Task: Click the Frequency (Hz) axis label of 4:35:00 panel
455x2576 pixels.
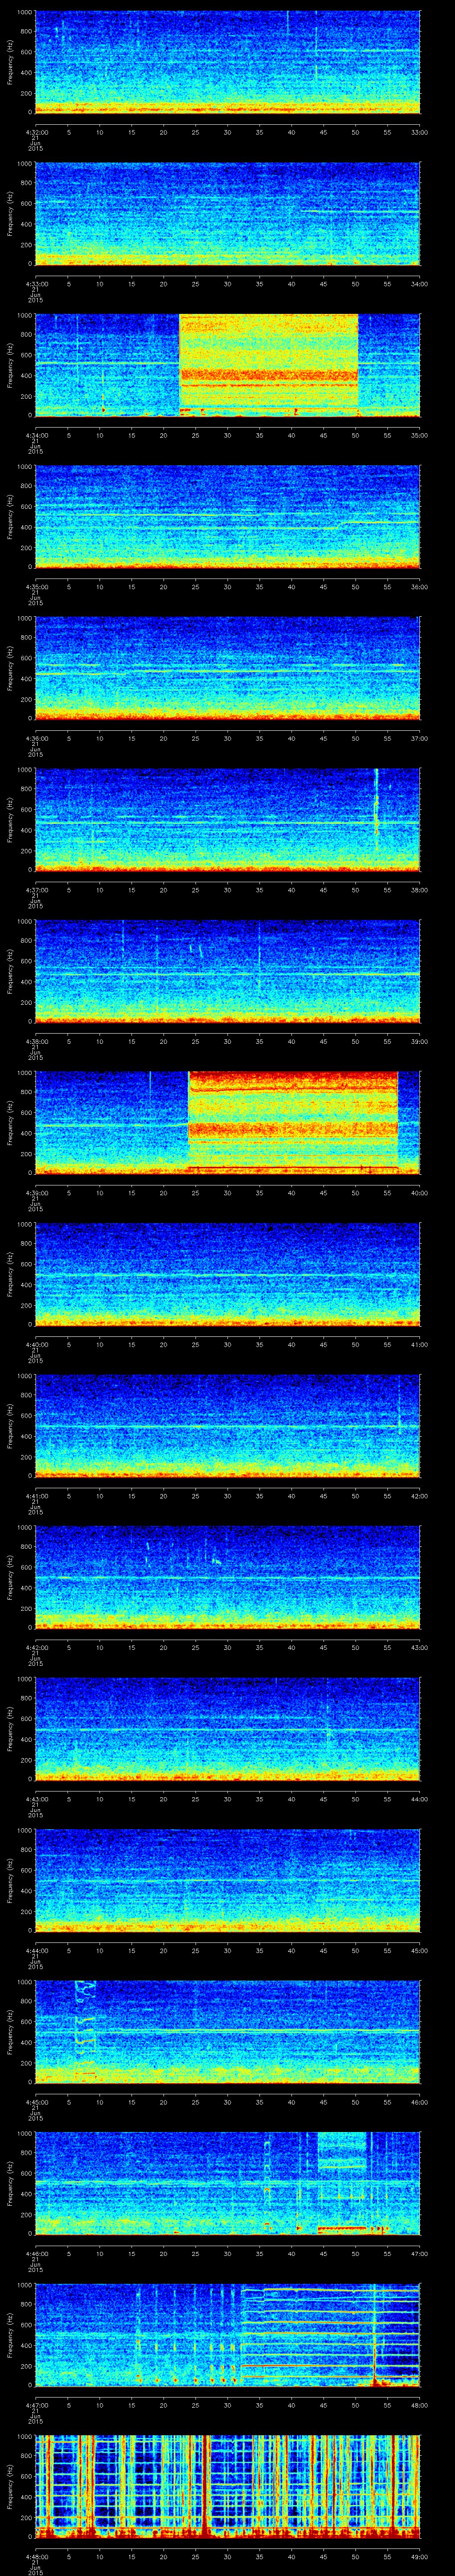Action: pos(10,516)
